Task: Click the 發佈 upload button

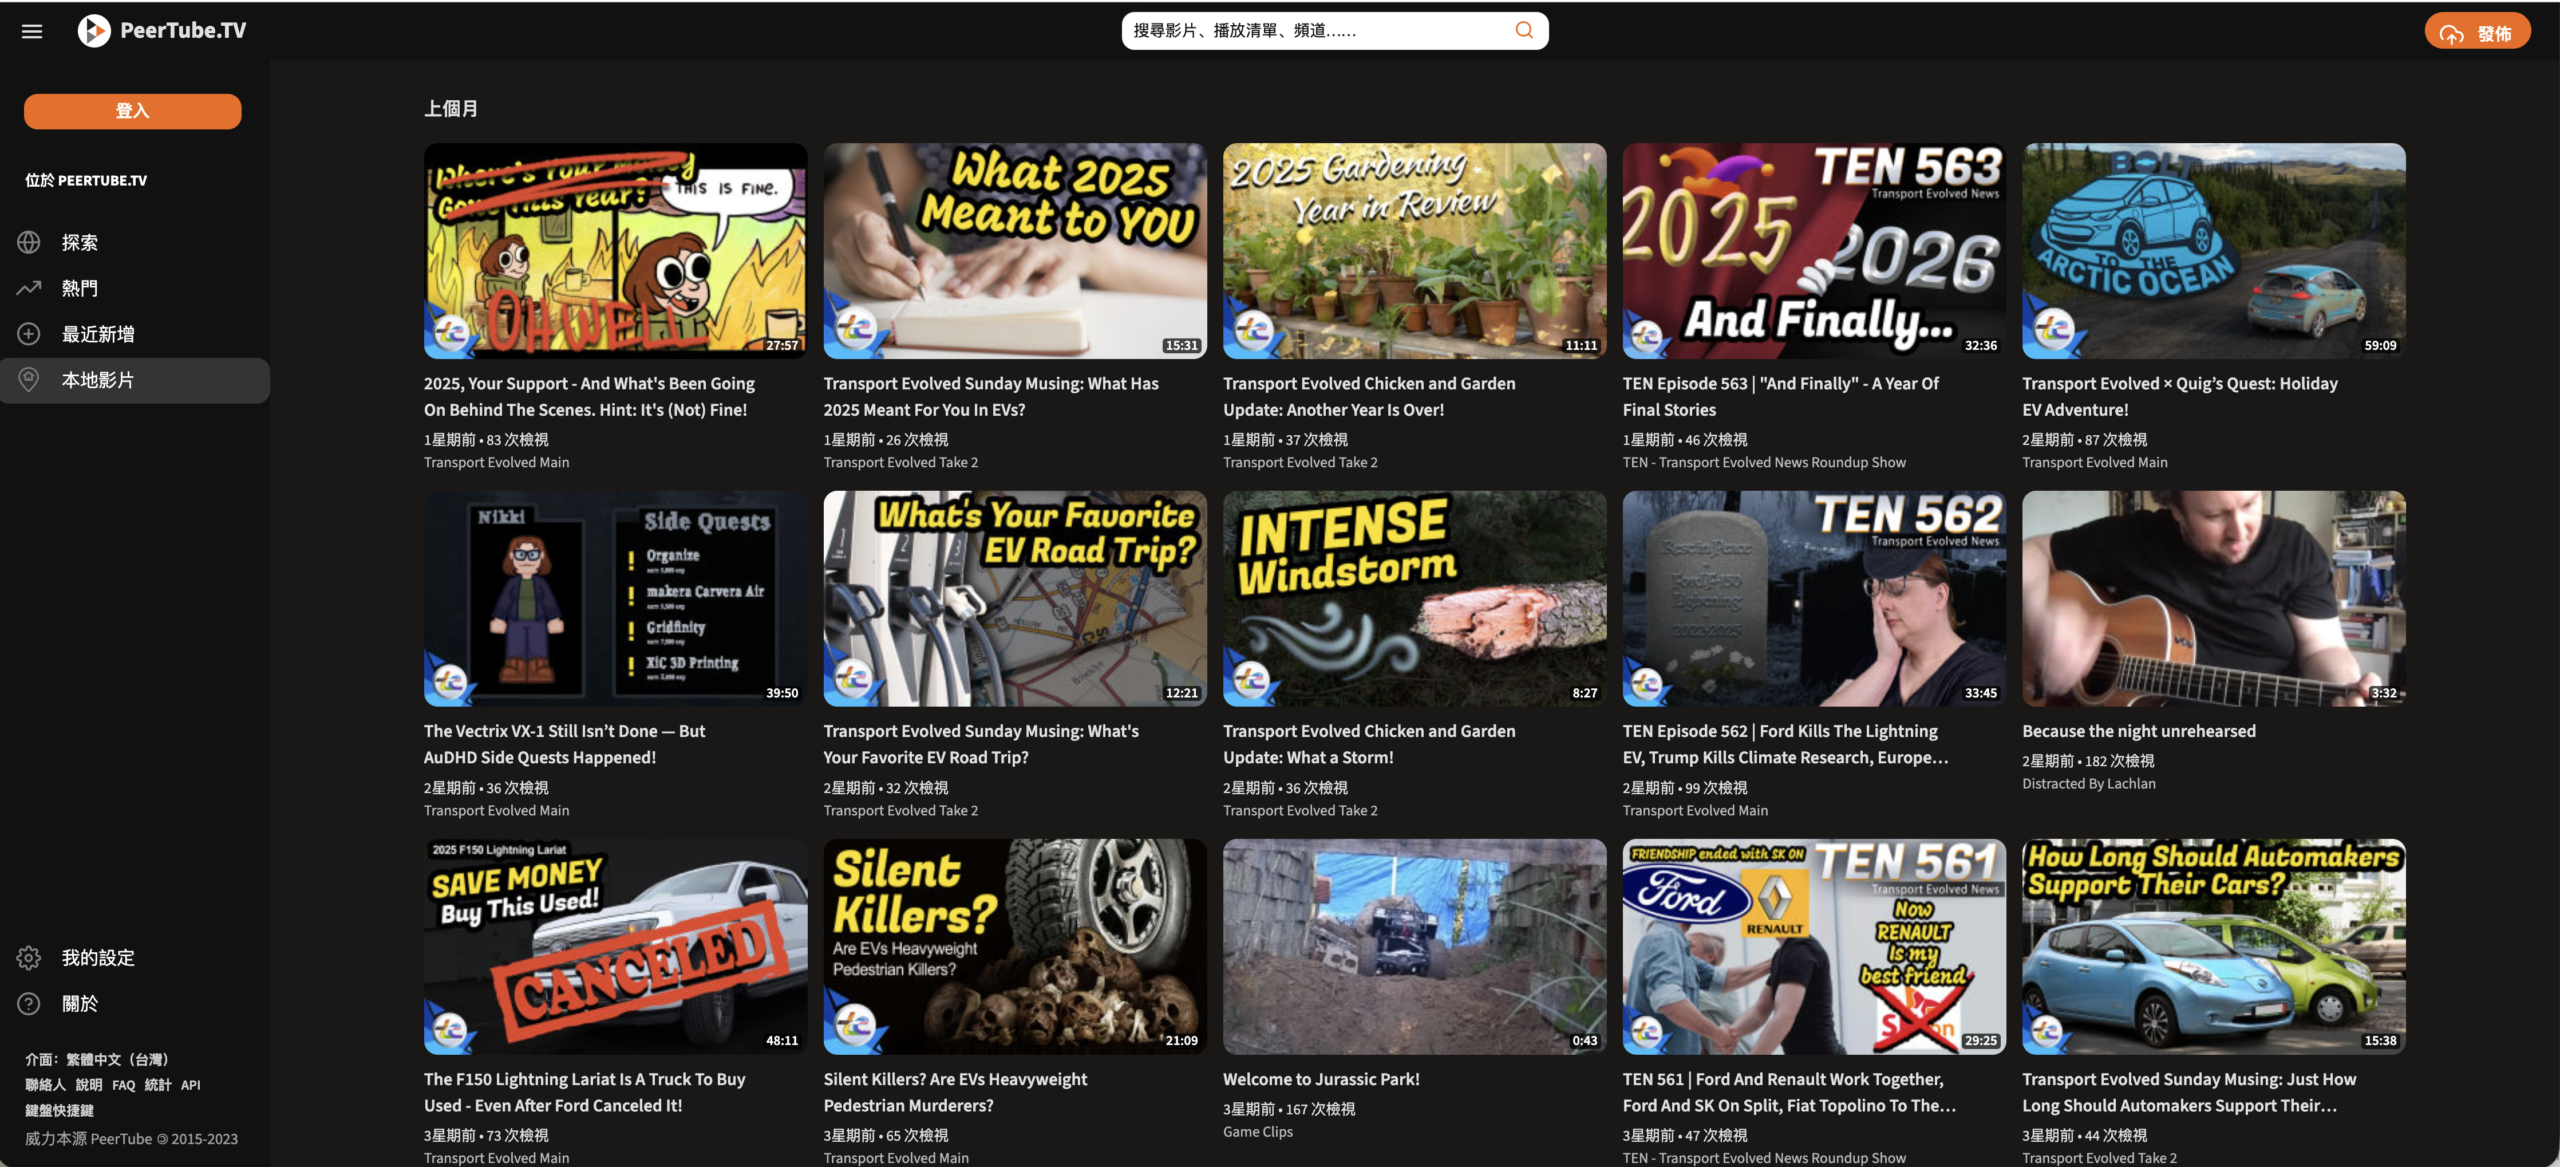Action: [2477, 33]
